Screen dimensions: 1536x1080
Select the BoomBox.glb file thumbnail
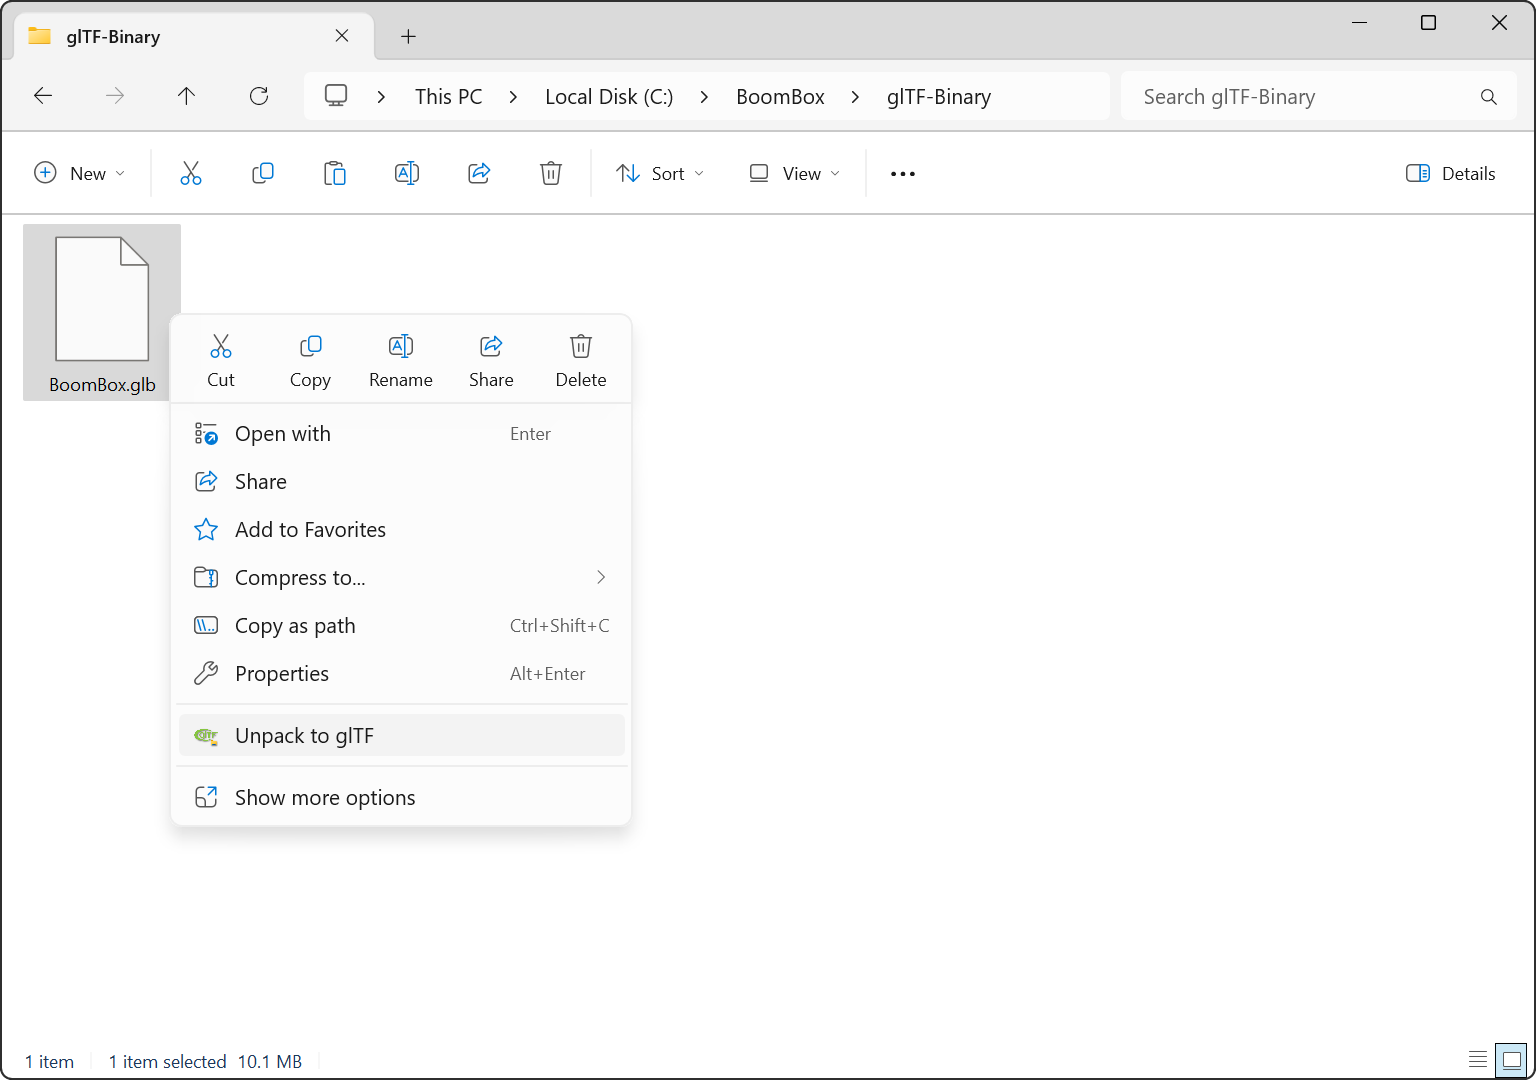102,312
